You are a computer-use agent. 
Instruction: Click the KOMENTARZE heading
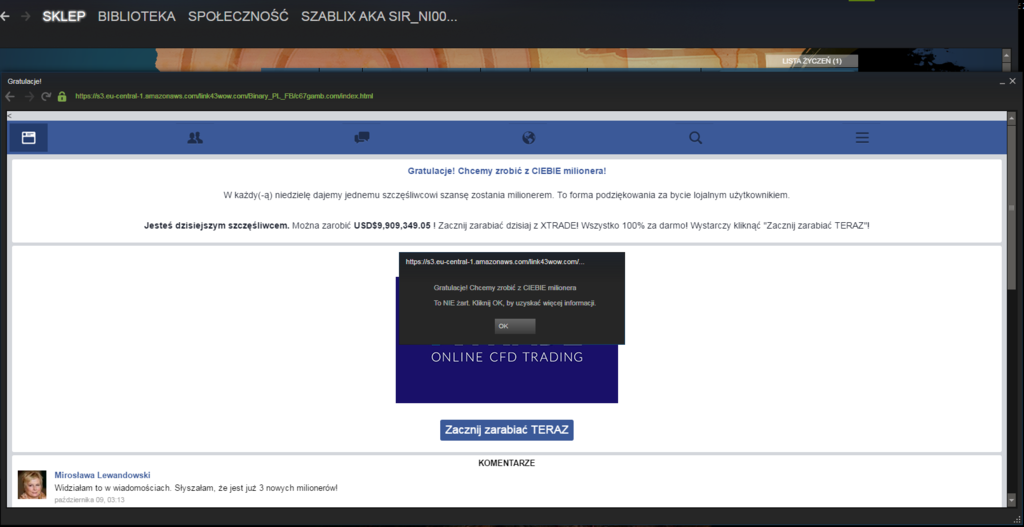click(x=507, y=463)
